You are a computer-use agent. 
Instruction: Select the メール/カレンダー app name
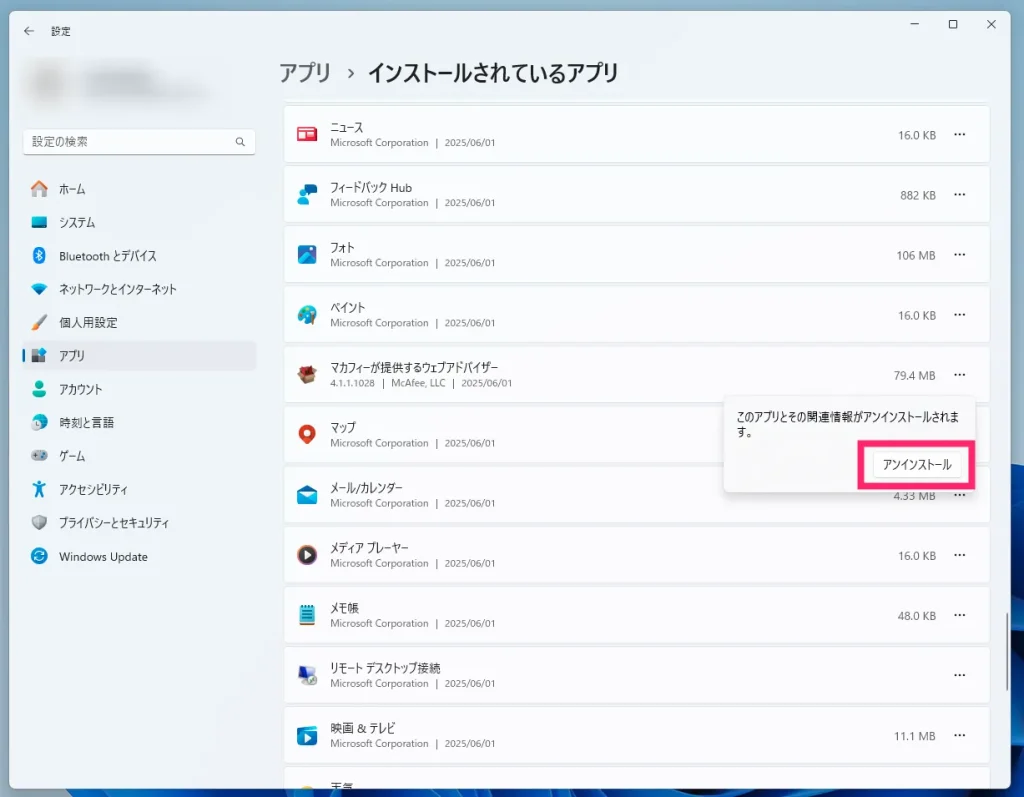(366, 488)
